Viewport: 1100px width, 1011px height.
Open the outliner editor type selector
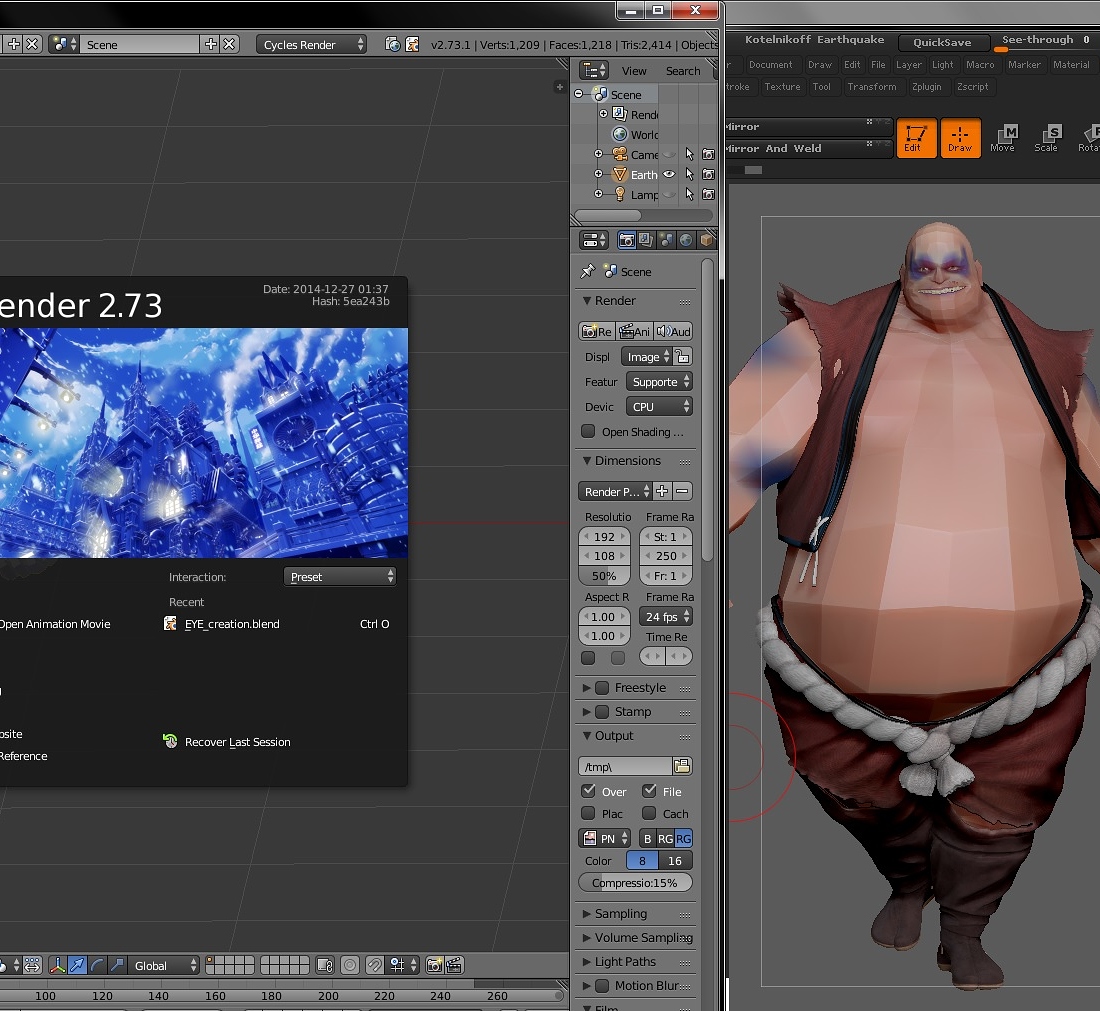click(594, 70)
